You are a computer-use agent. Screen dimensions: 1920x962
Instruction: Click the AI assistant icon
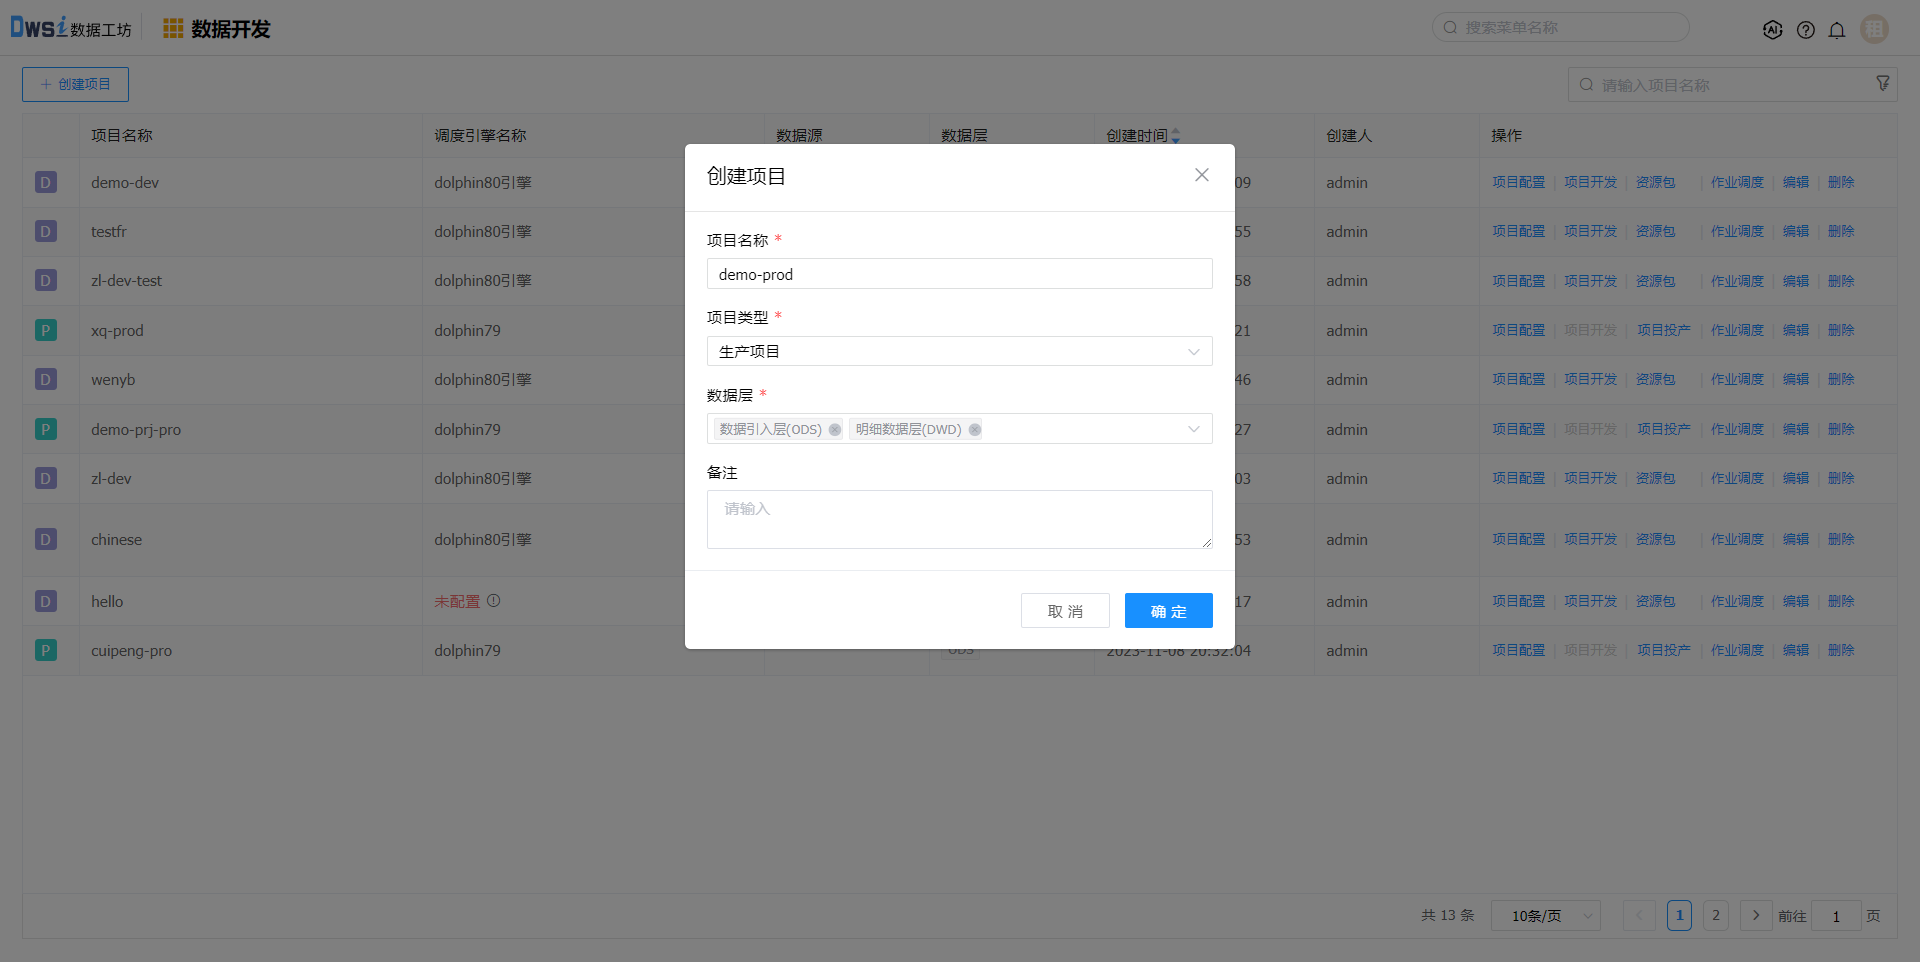click(x=1772, y=30)
